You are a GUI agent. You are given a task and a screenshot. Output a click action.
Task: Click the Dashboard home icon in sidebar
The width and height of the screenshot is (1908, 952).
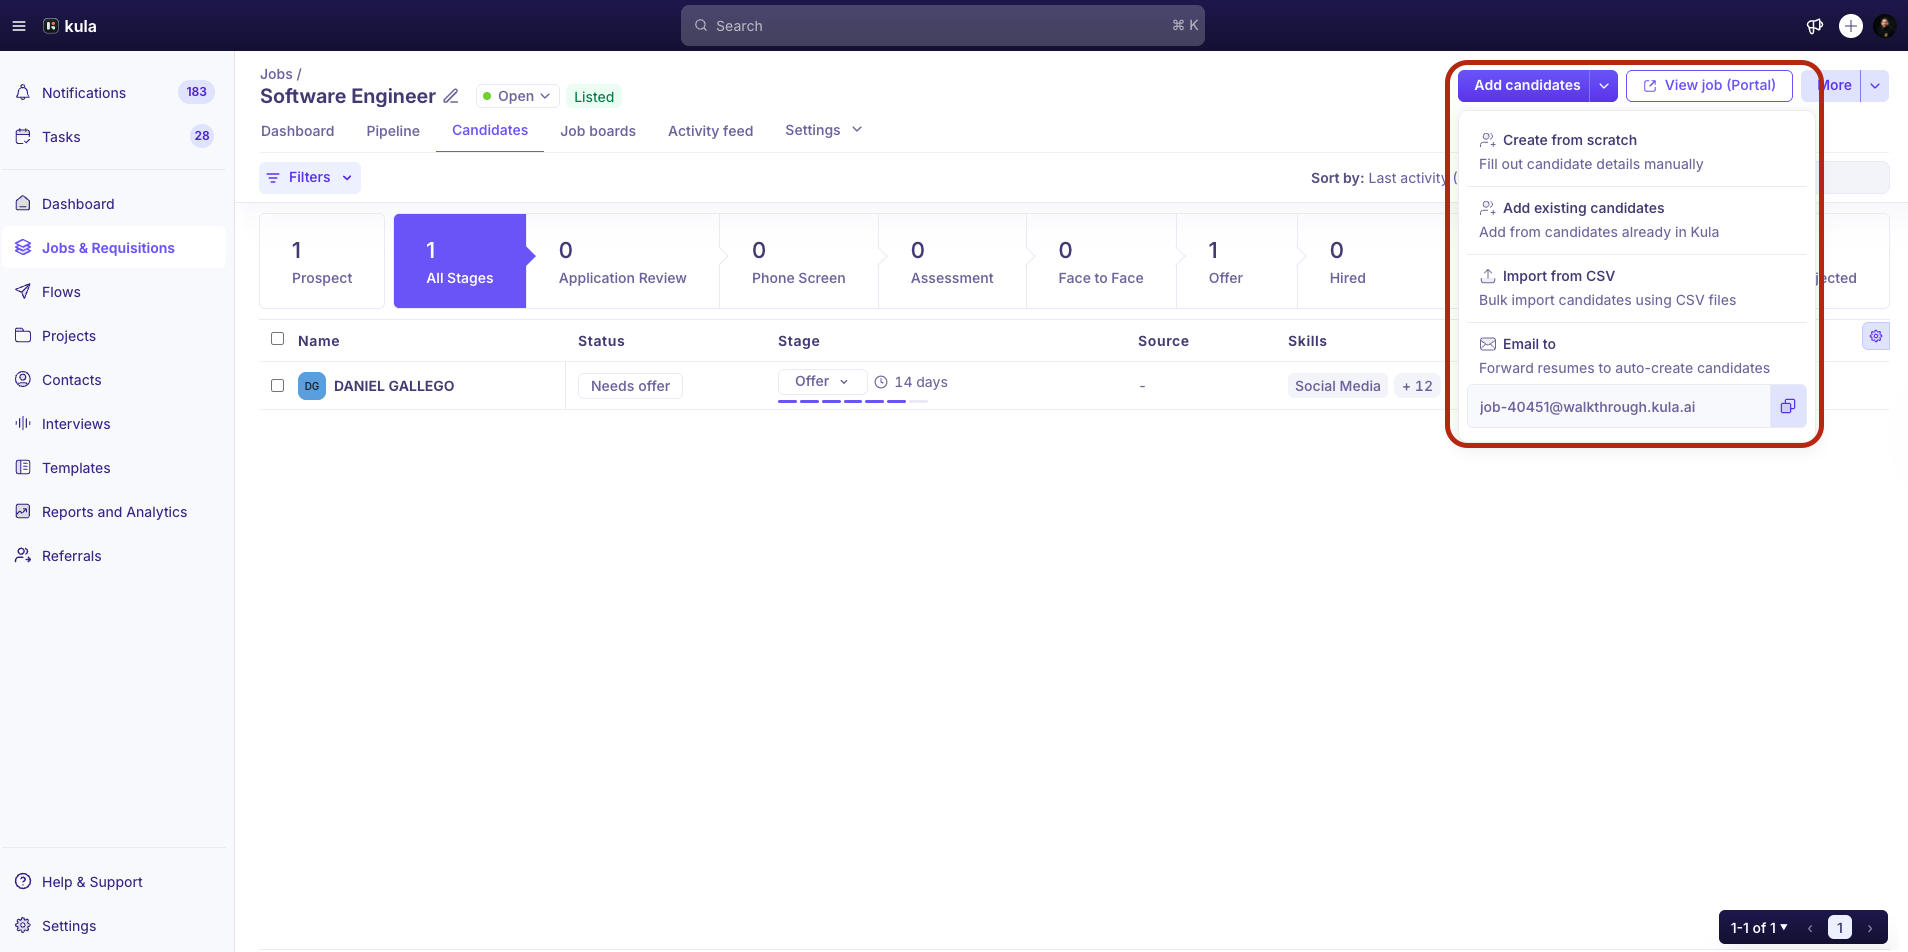tap(23, 203)
